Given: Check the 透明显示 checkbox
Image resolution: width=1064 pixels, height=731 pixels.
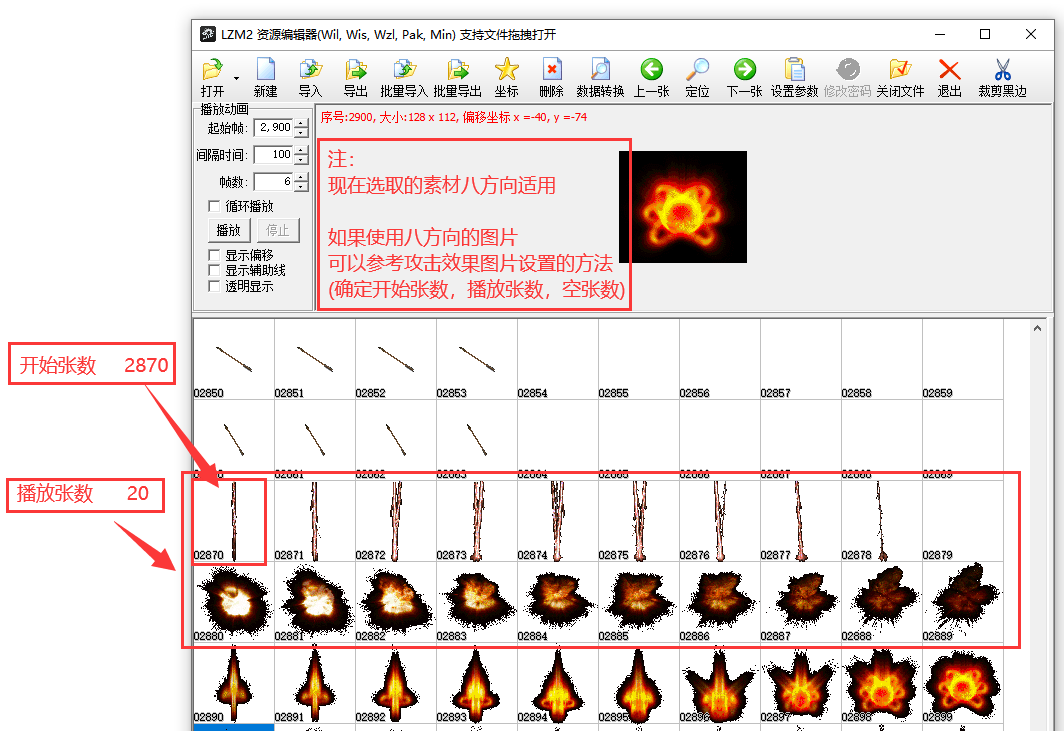Looking at the screenshot, I should click(x=214, y=286).
